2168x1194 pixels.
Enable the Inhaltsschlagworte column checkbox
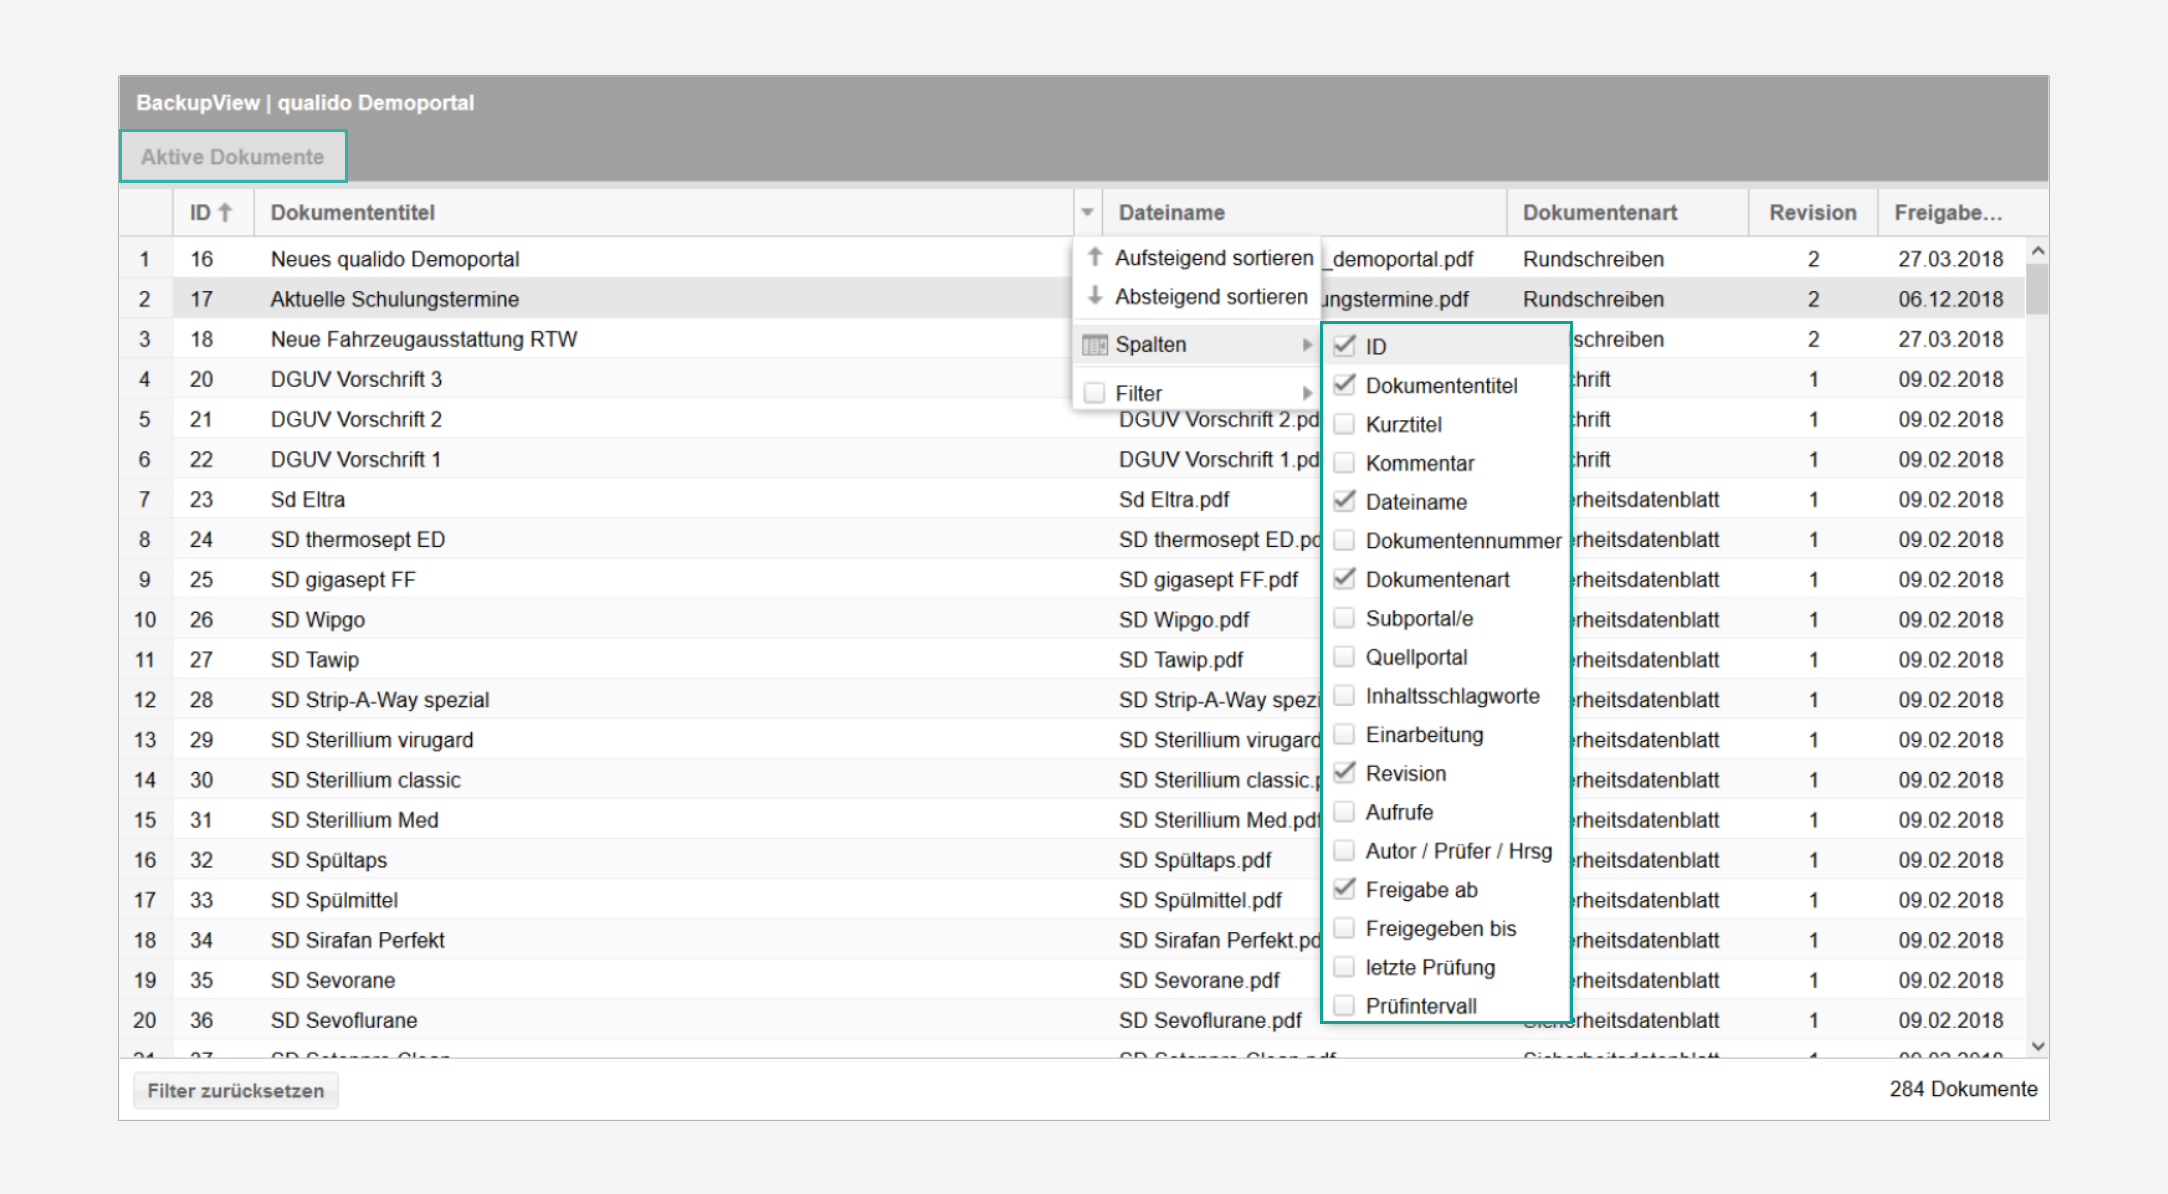(x=1345, y=696)
